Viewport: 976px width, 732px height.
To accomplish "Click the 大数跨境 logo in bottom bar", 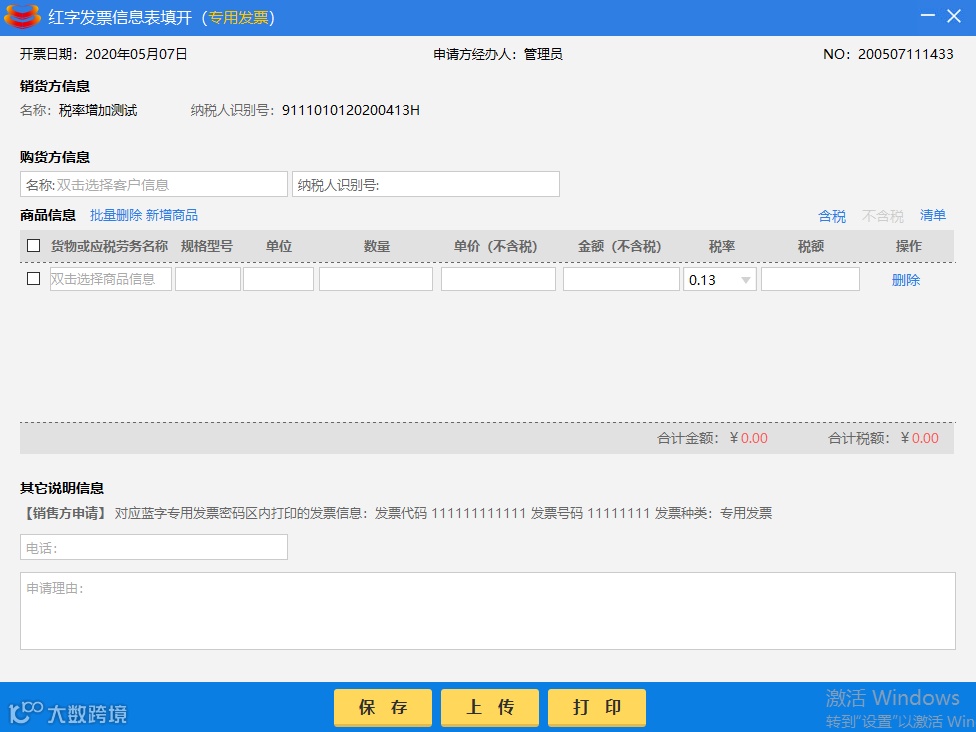I will coord(67,713).
